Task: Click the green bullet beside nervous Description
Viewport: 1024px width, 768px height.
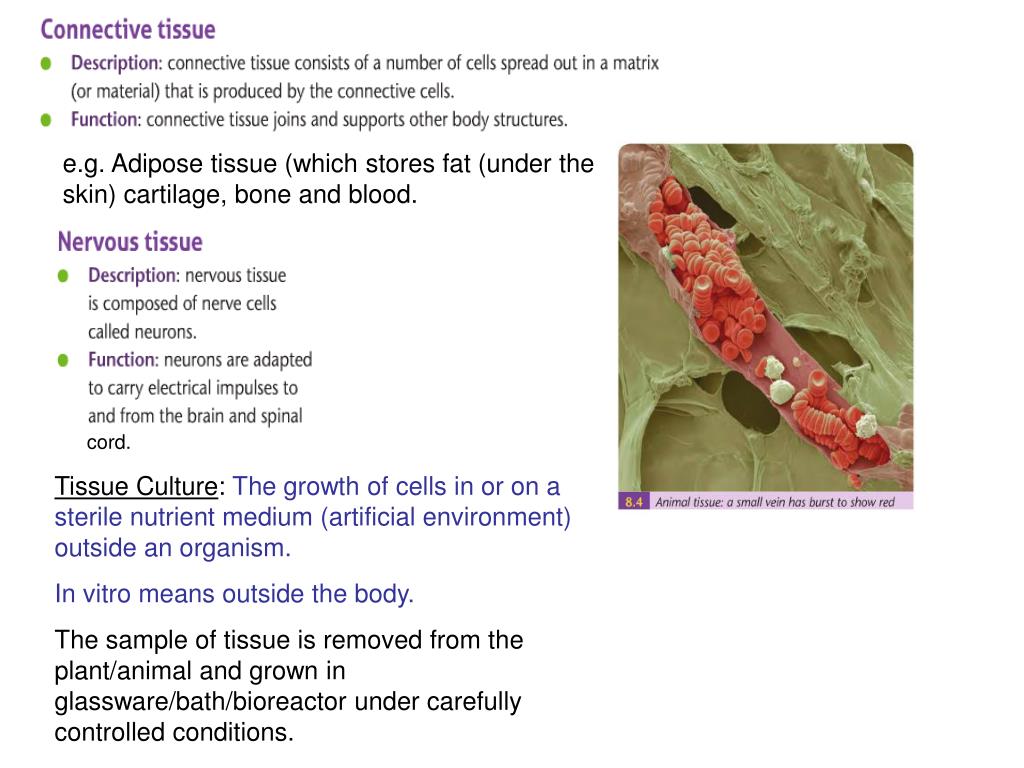Action: click(x=63, y=276)
